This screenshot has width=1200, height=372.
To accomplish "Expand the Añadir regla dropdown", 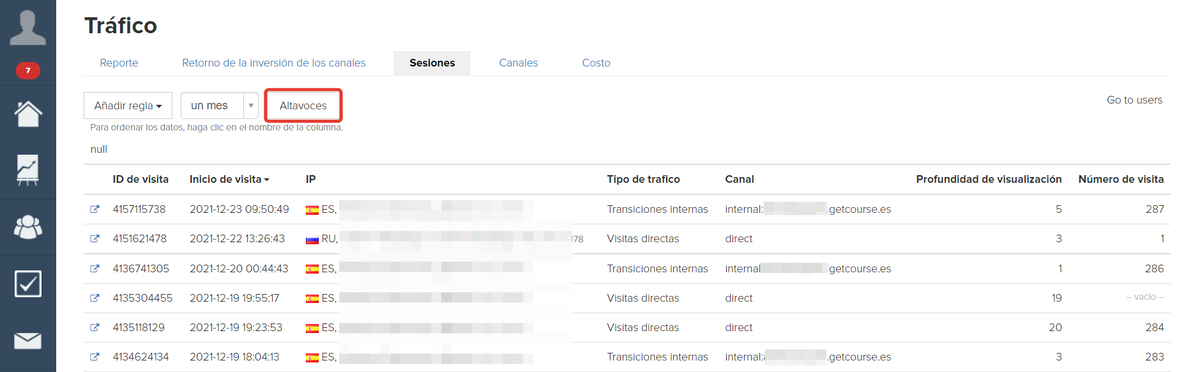I will pyautogui.click(x=128, y=105).
